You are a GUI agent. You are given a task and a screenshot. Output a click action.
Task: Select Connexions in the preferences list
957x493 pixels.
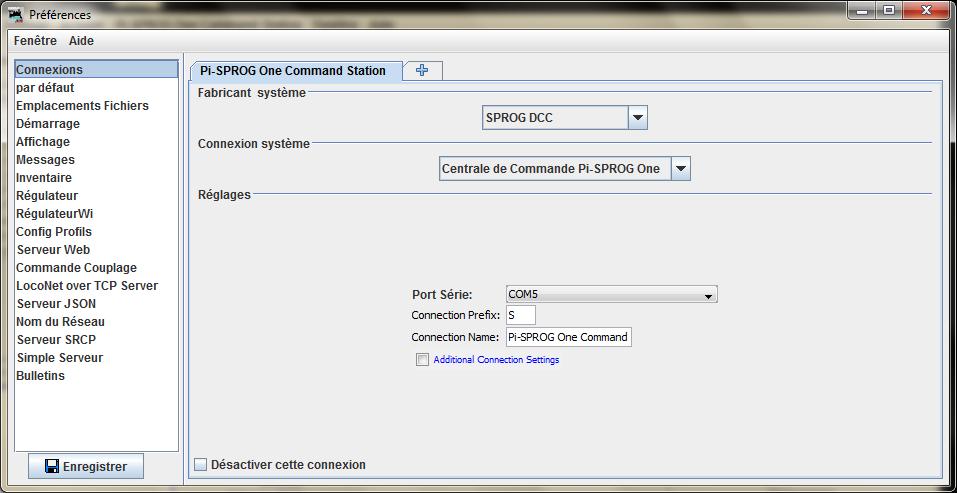(96, 70)
